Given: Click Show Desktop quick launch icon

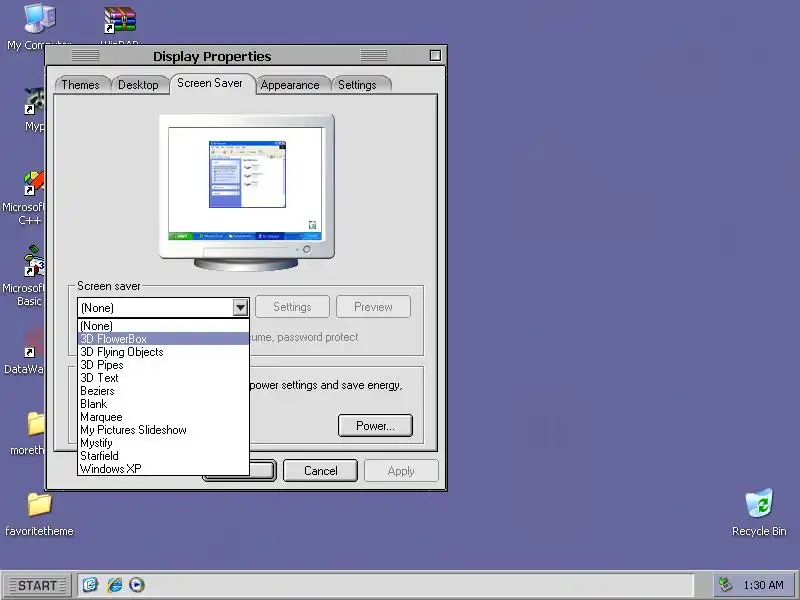Looking at the screenshot, I should click(x=90, y=585).
